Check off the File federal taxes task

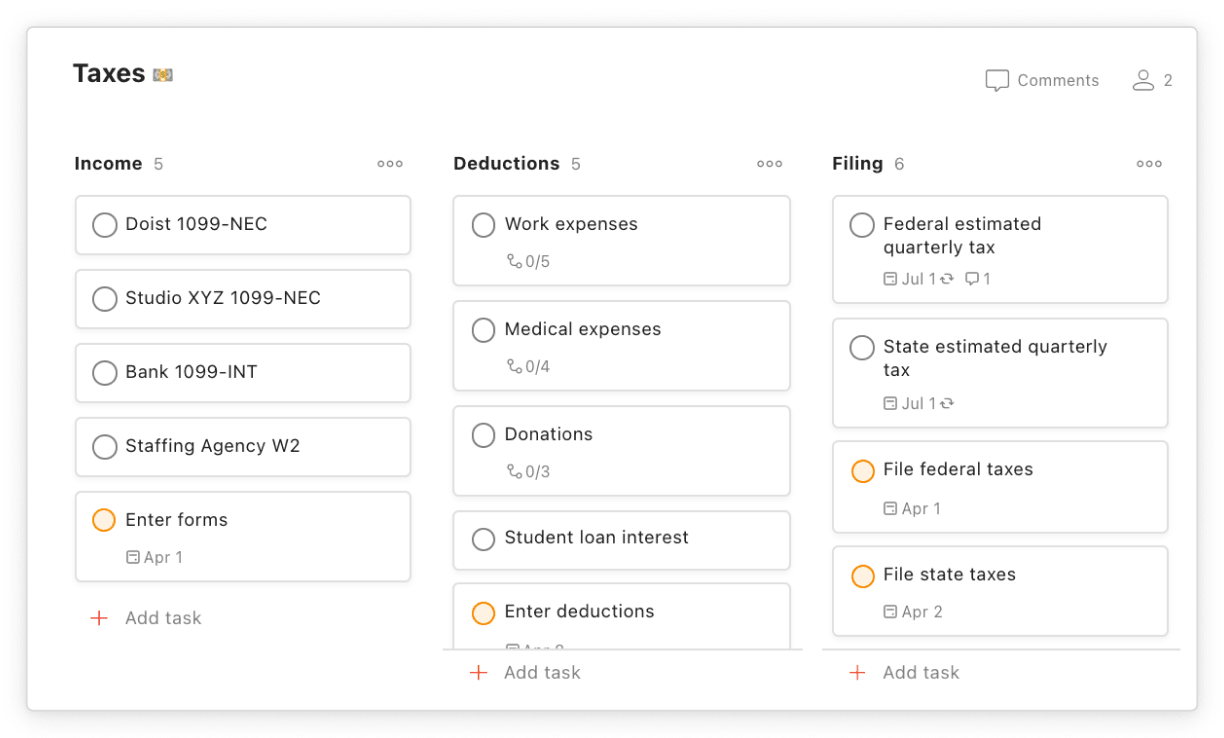pos(862,470)
